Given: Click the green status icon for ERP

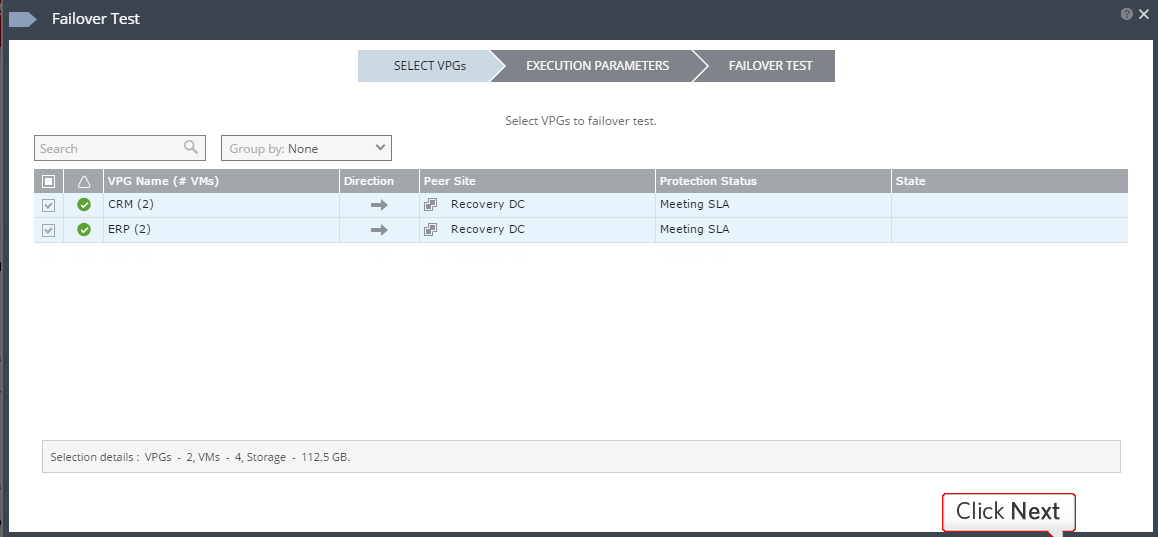Looking at the screenshot, I should [x=84, y=230].
